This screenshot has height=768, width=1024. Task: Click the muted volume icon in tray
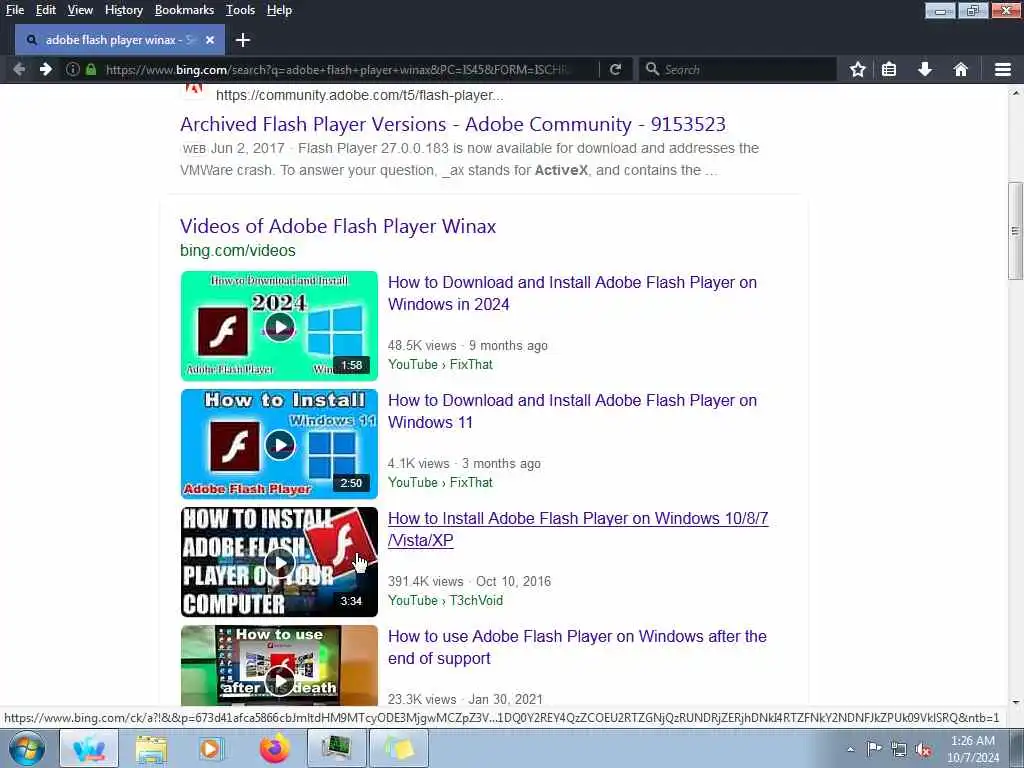click(923, 750)
